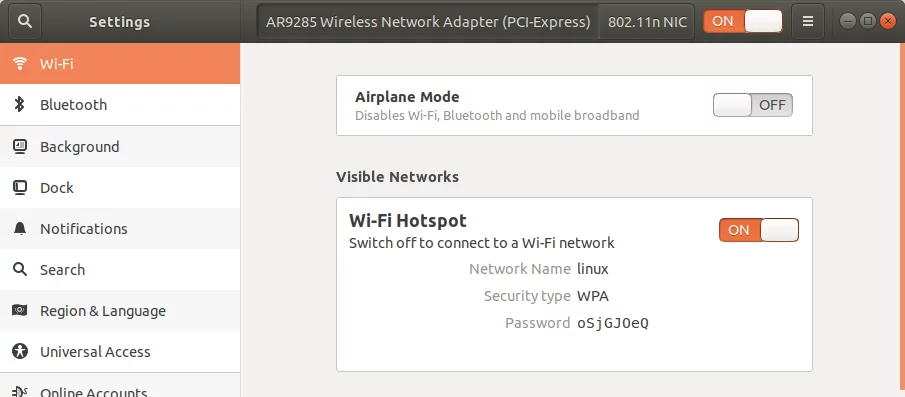The height and width of the screenshot is (397, 905).
Task: Click the Region & Language flag icon
Action: tap(20, 310)
